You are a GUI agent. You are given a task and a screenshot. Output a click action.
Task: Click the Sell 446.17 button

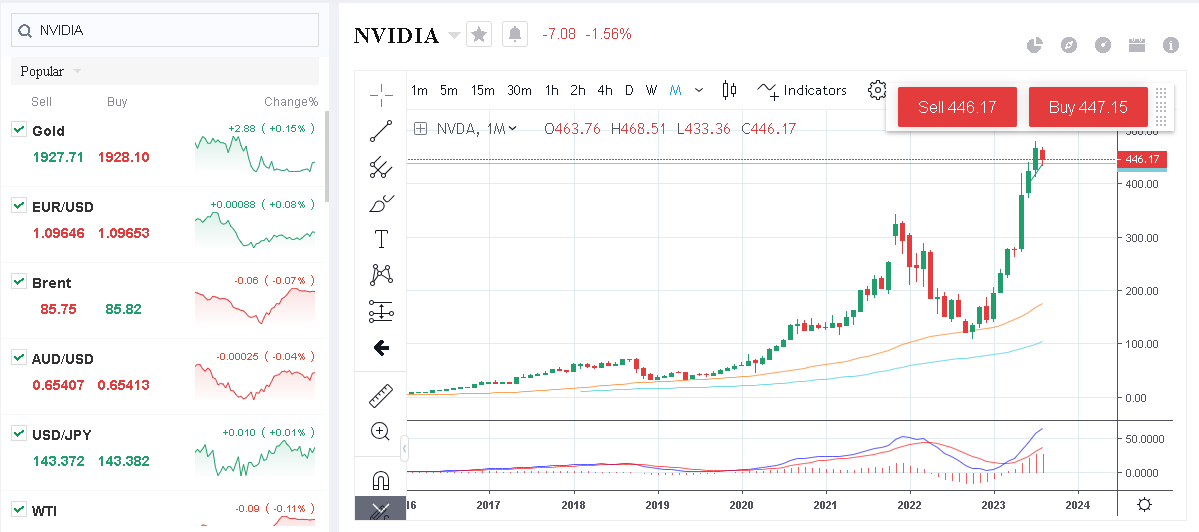(957, 107)
